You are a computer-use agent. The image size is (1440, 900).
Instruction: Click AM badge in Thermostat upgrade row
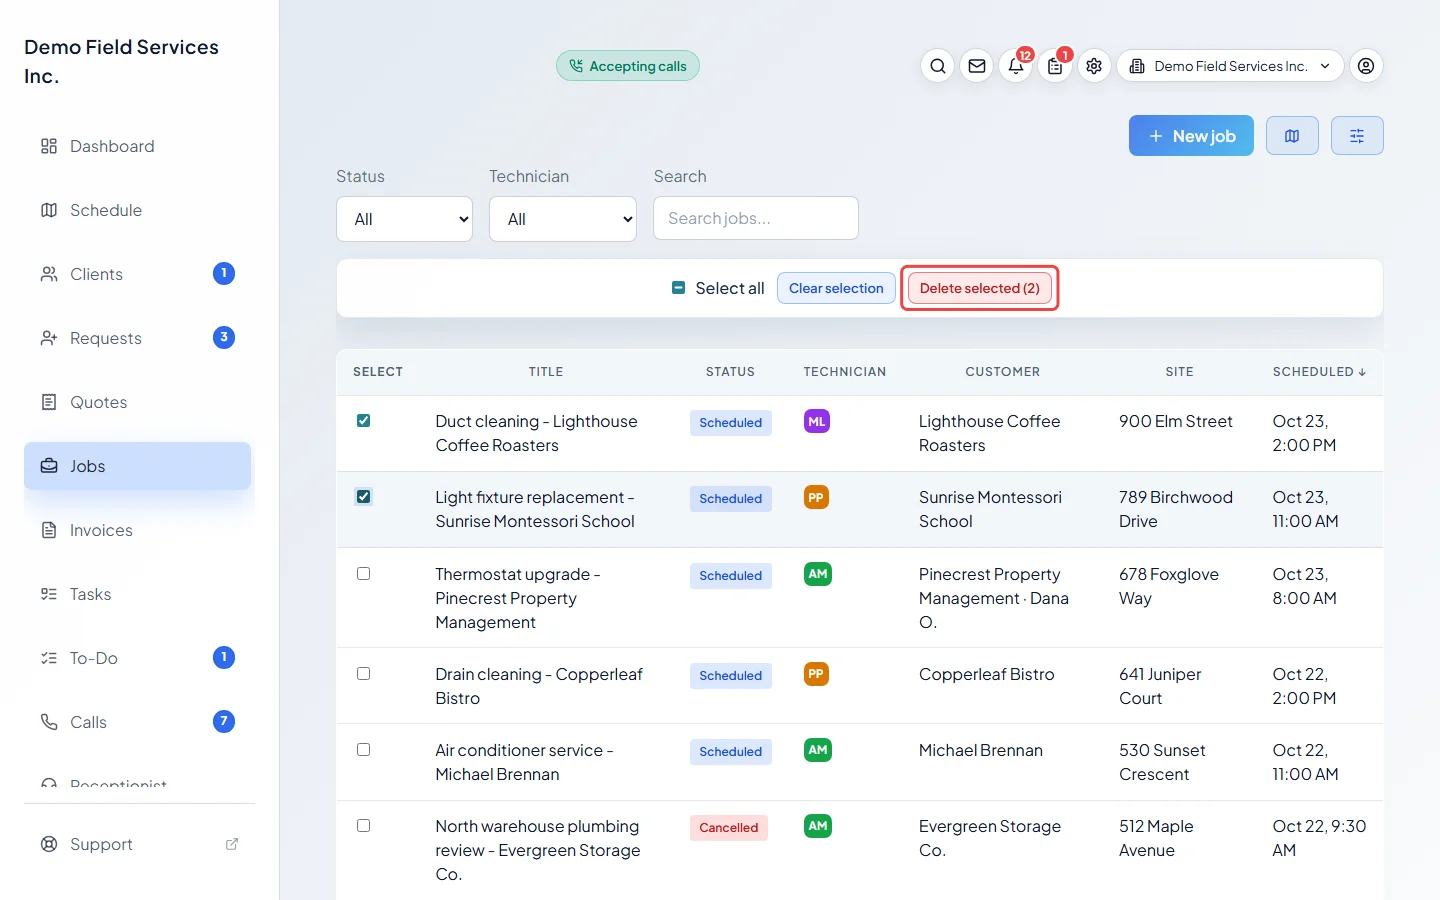click(x=818, y=574)
